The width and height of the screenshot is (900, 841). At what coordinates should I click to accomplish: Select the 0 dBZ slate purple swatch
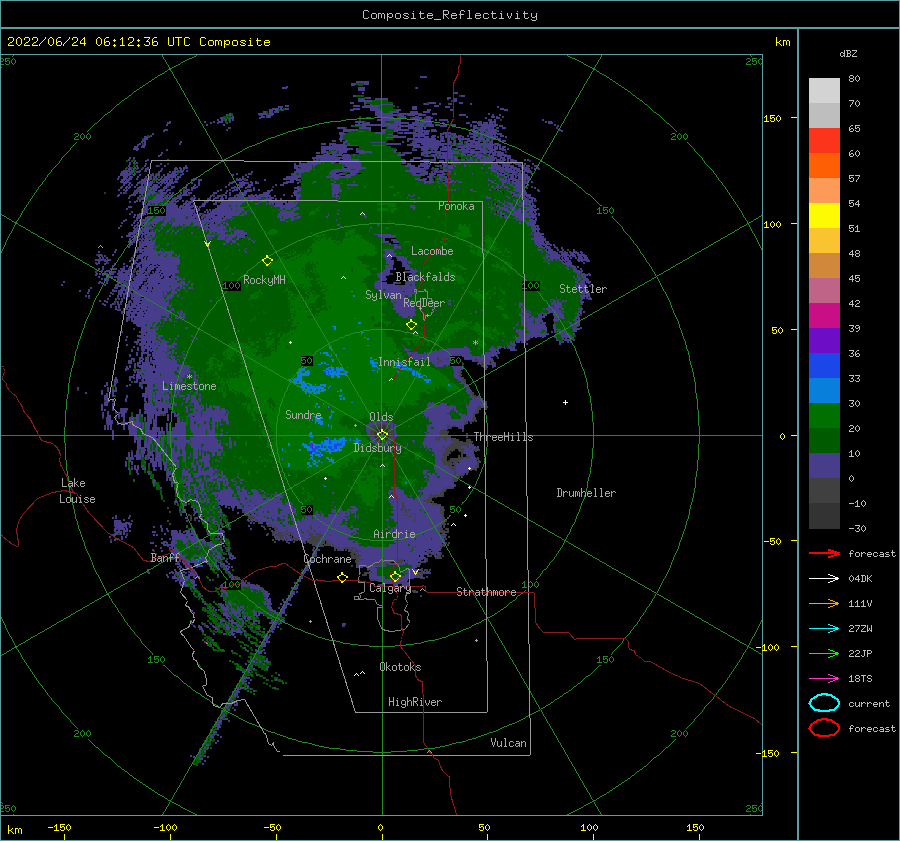coord(824,466)
